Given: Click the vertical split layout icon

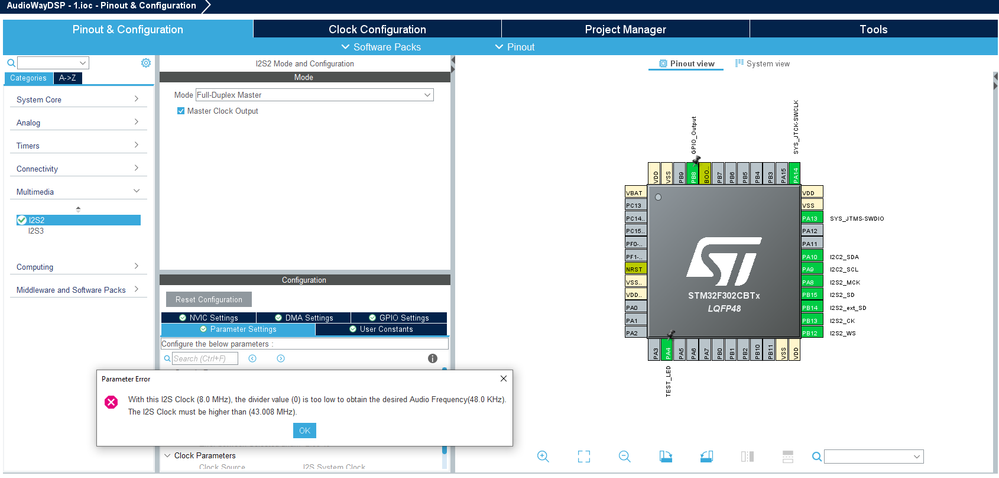Looking at the screenshot, I should (747, 456).
